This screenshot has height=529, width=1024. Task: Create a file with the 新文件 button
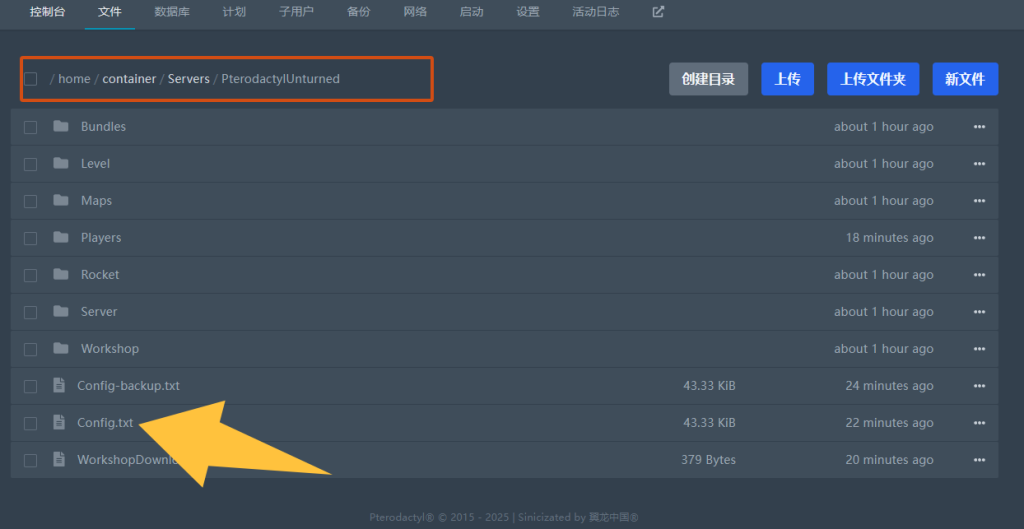pyautogui.click(x=964, y=79)
